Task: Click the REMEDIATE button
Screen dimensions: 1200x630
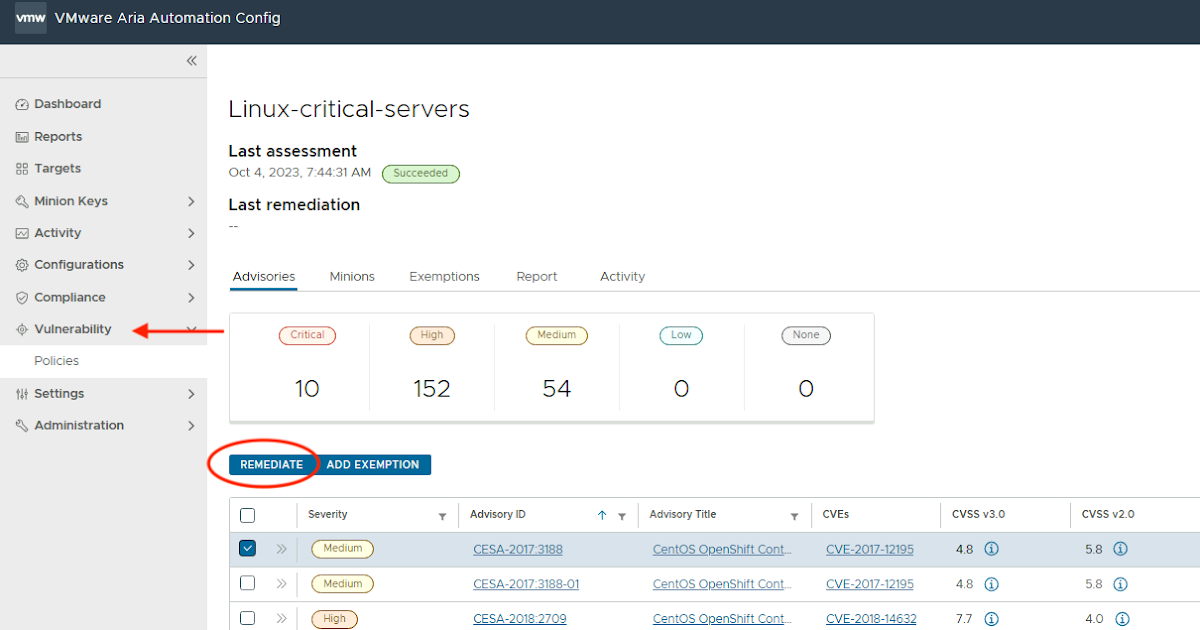Action: pos(271,465)
